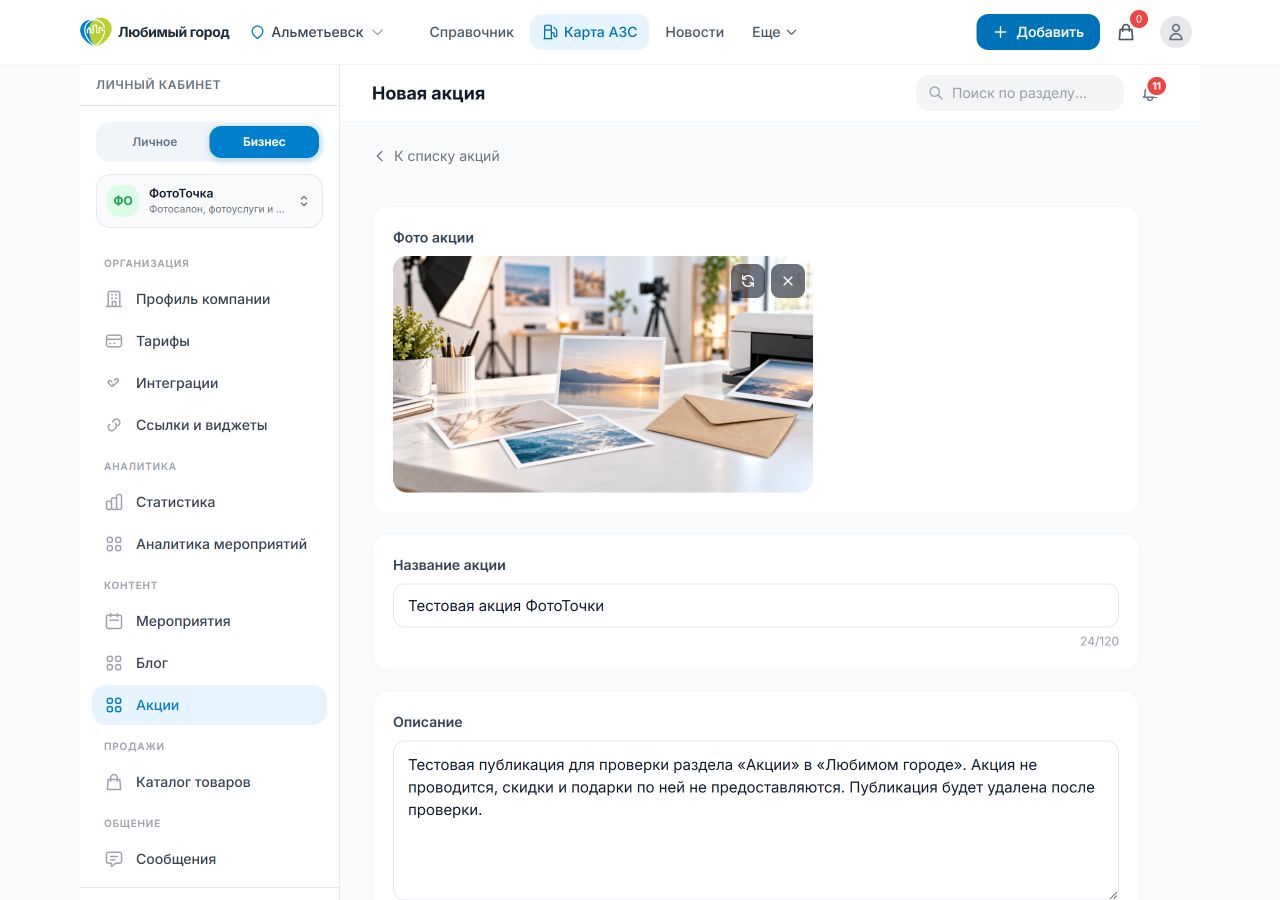The height and width of the screenshot is (900, 1280).
Task: Open Справочник in top navigation
Action: click(x=471, y=32)
